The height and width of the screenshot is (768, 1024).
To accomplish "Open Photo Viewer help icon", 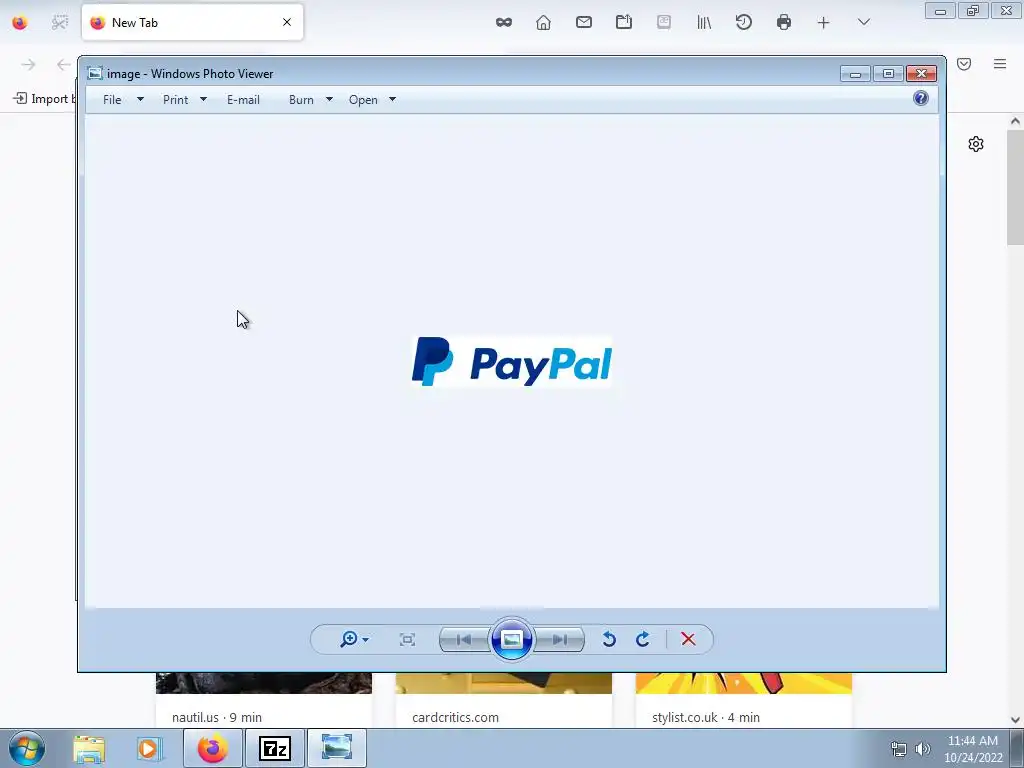I will click(x=921, y=98).
